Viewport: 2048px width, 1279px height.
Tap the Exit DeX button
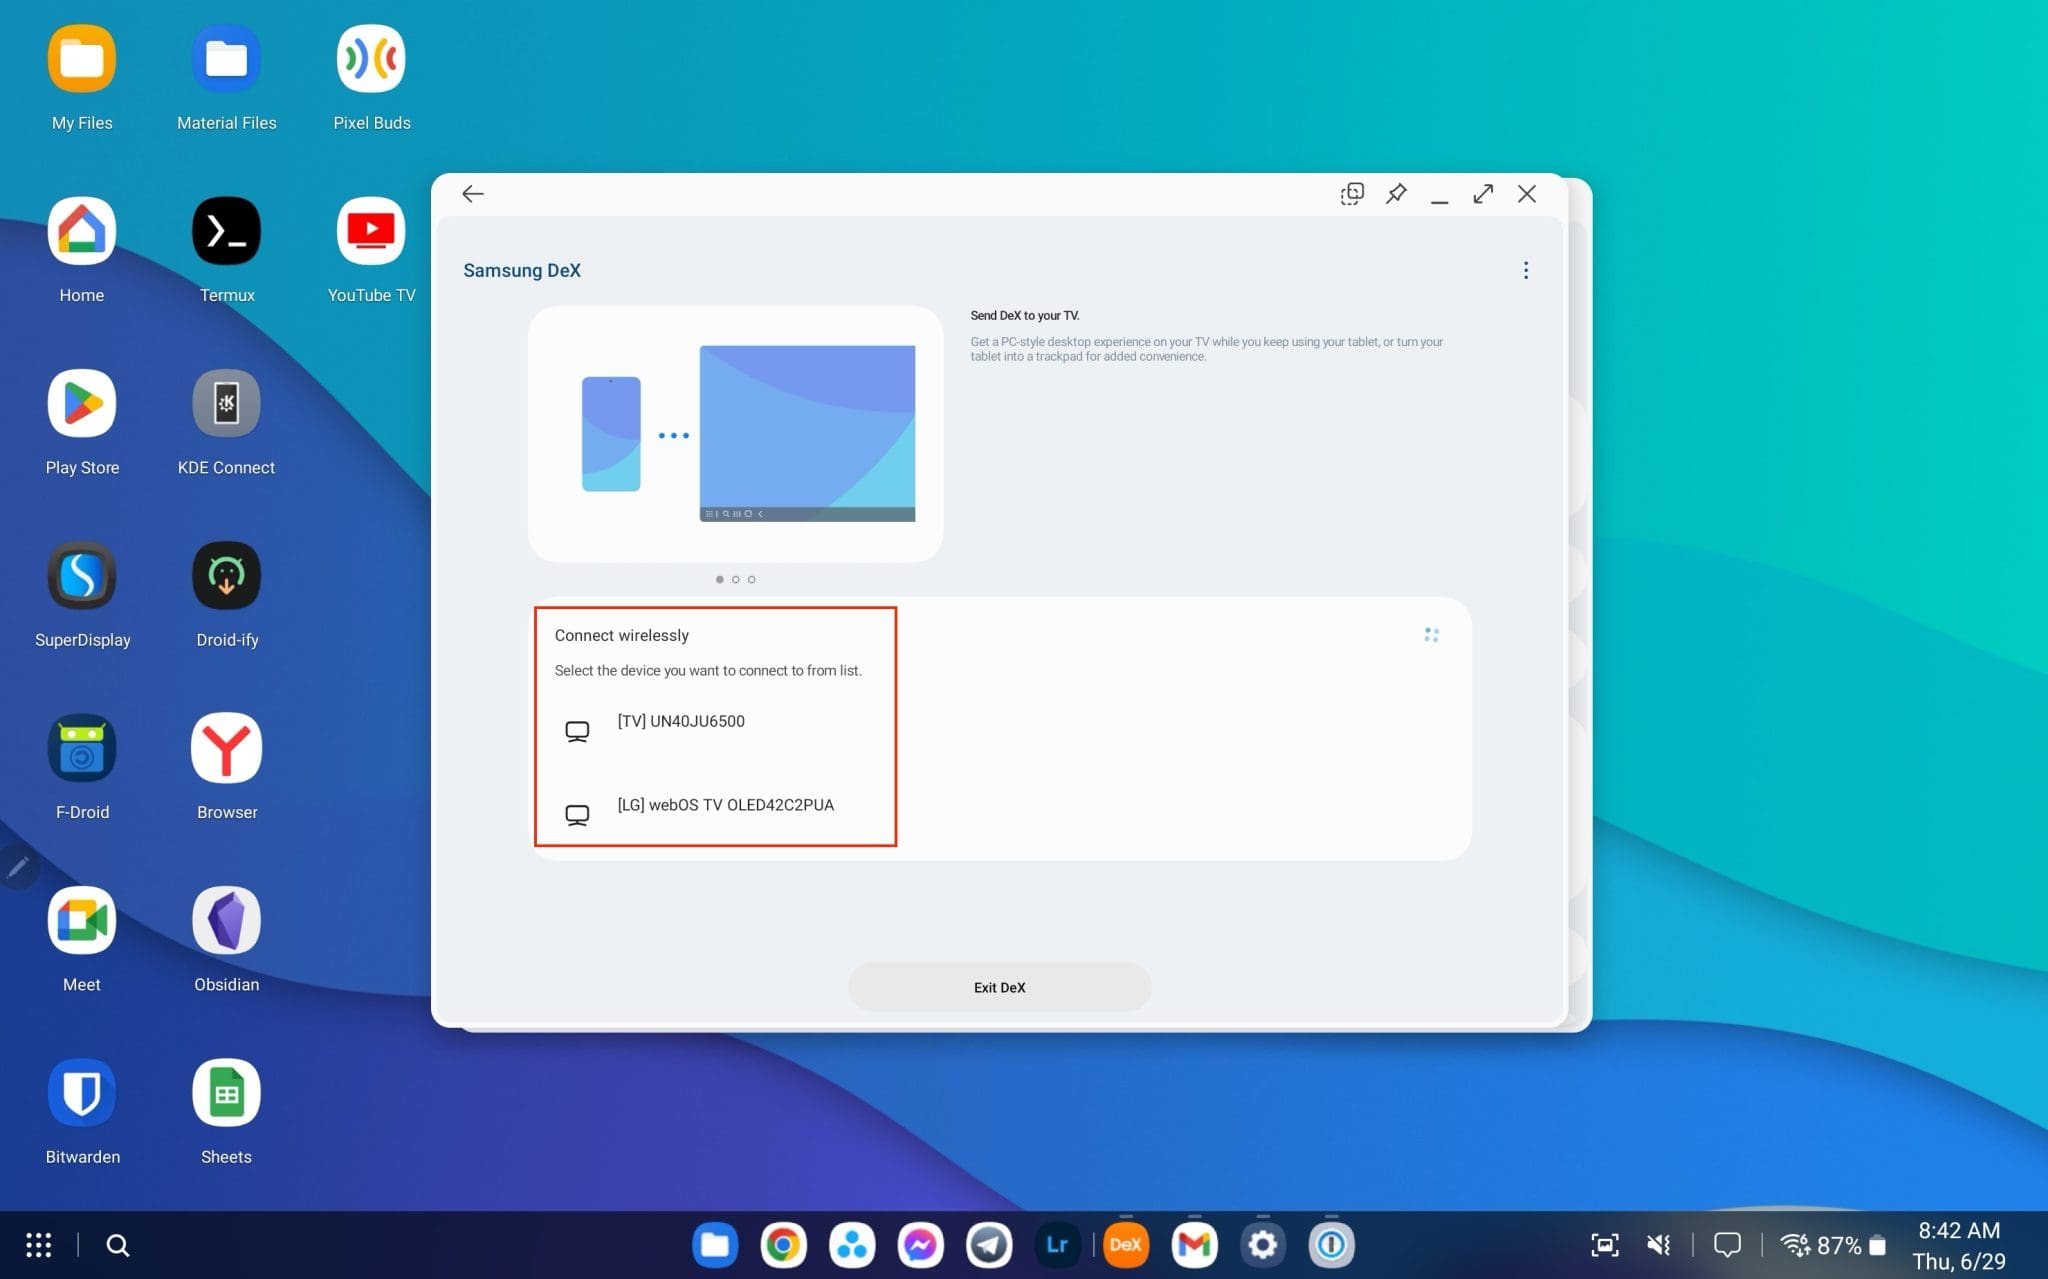999,987
